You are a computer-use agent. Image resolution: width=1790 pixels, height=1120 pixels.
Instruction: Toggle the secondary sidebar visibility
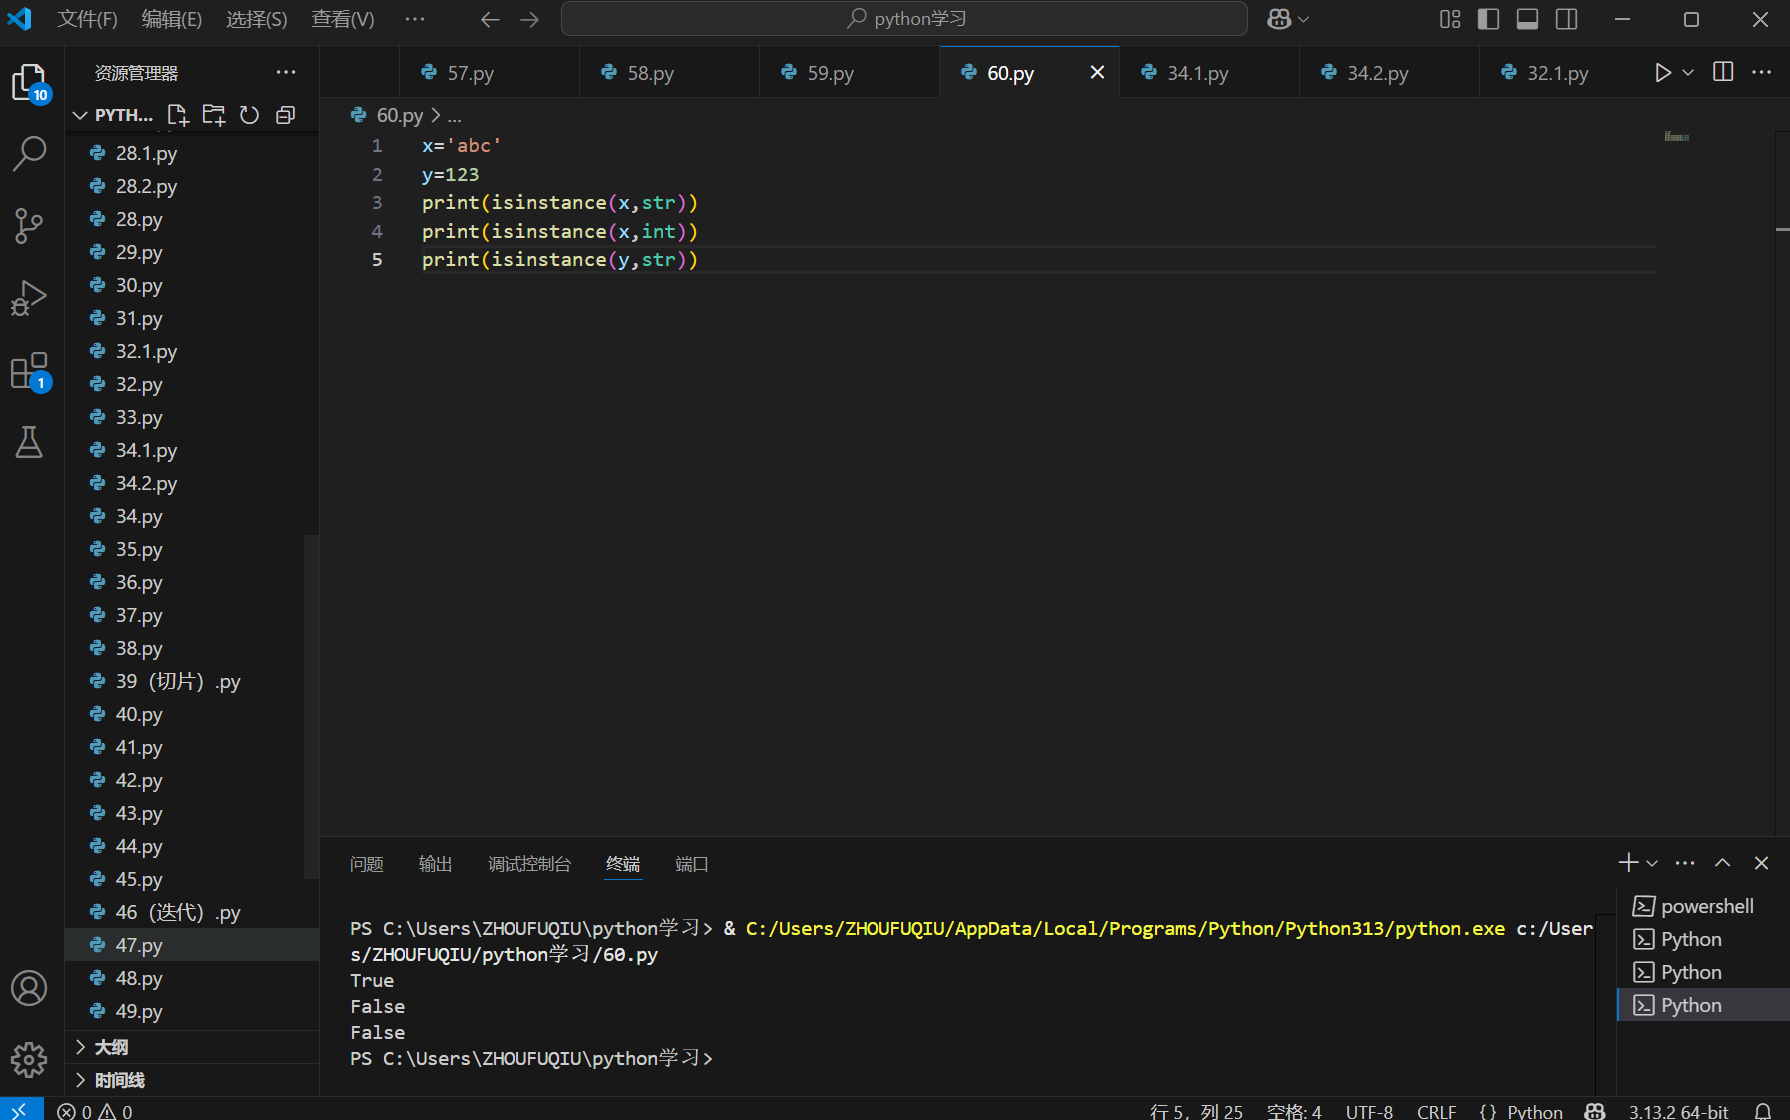1567,19
